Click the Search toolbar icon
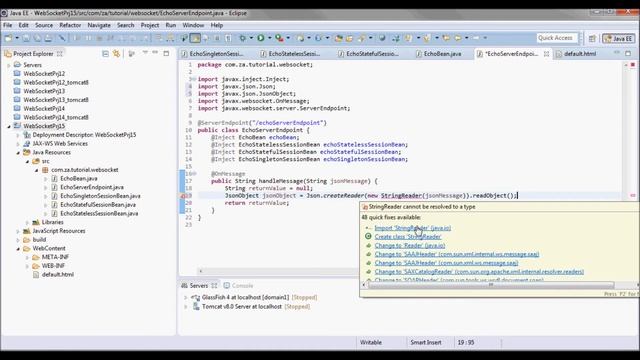 pyautogui.click(x=362, y=38)
